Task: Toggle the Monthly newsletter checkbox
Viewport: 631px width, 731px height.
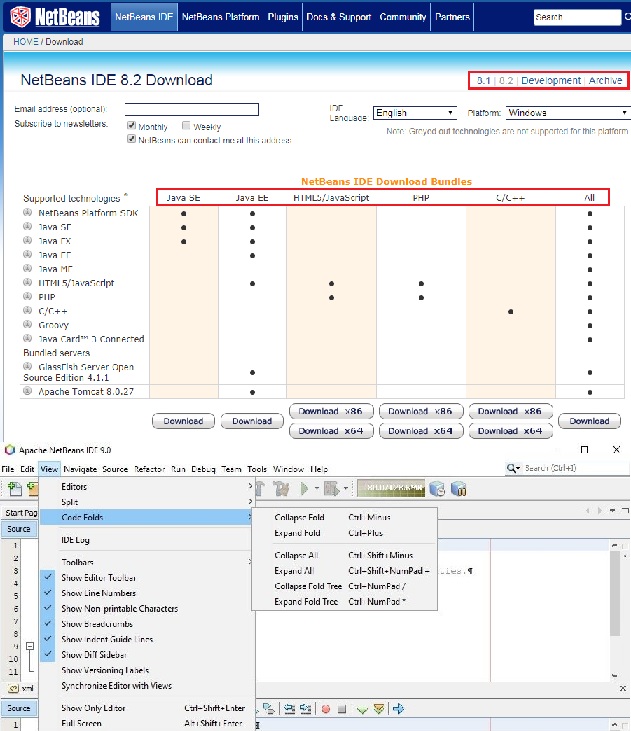Action: click(132, 125)
